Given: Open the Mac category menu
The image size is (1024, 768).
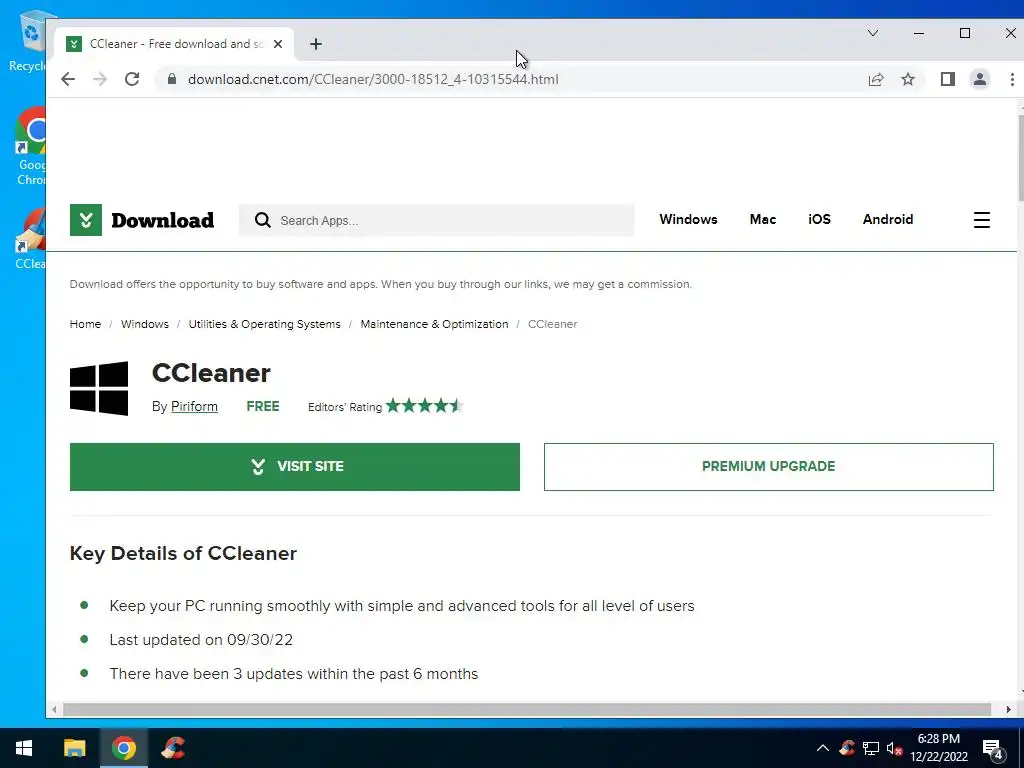Looking at the screenshot, I should (x=763, y=219).
